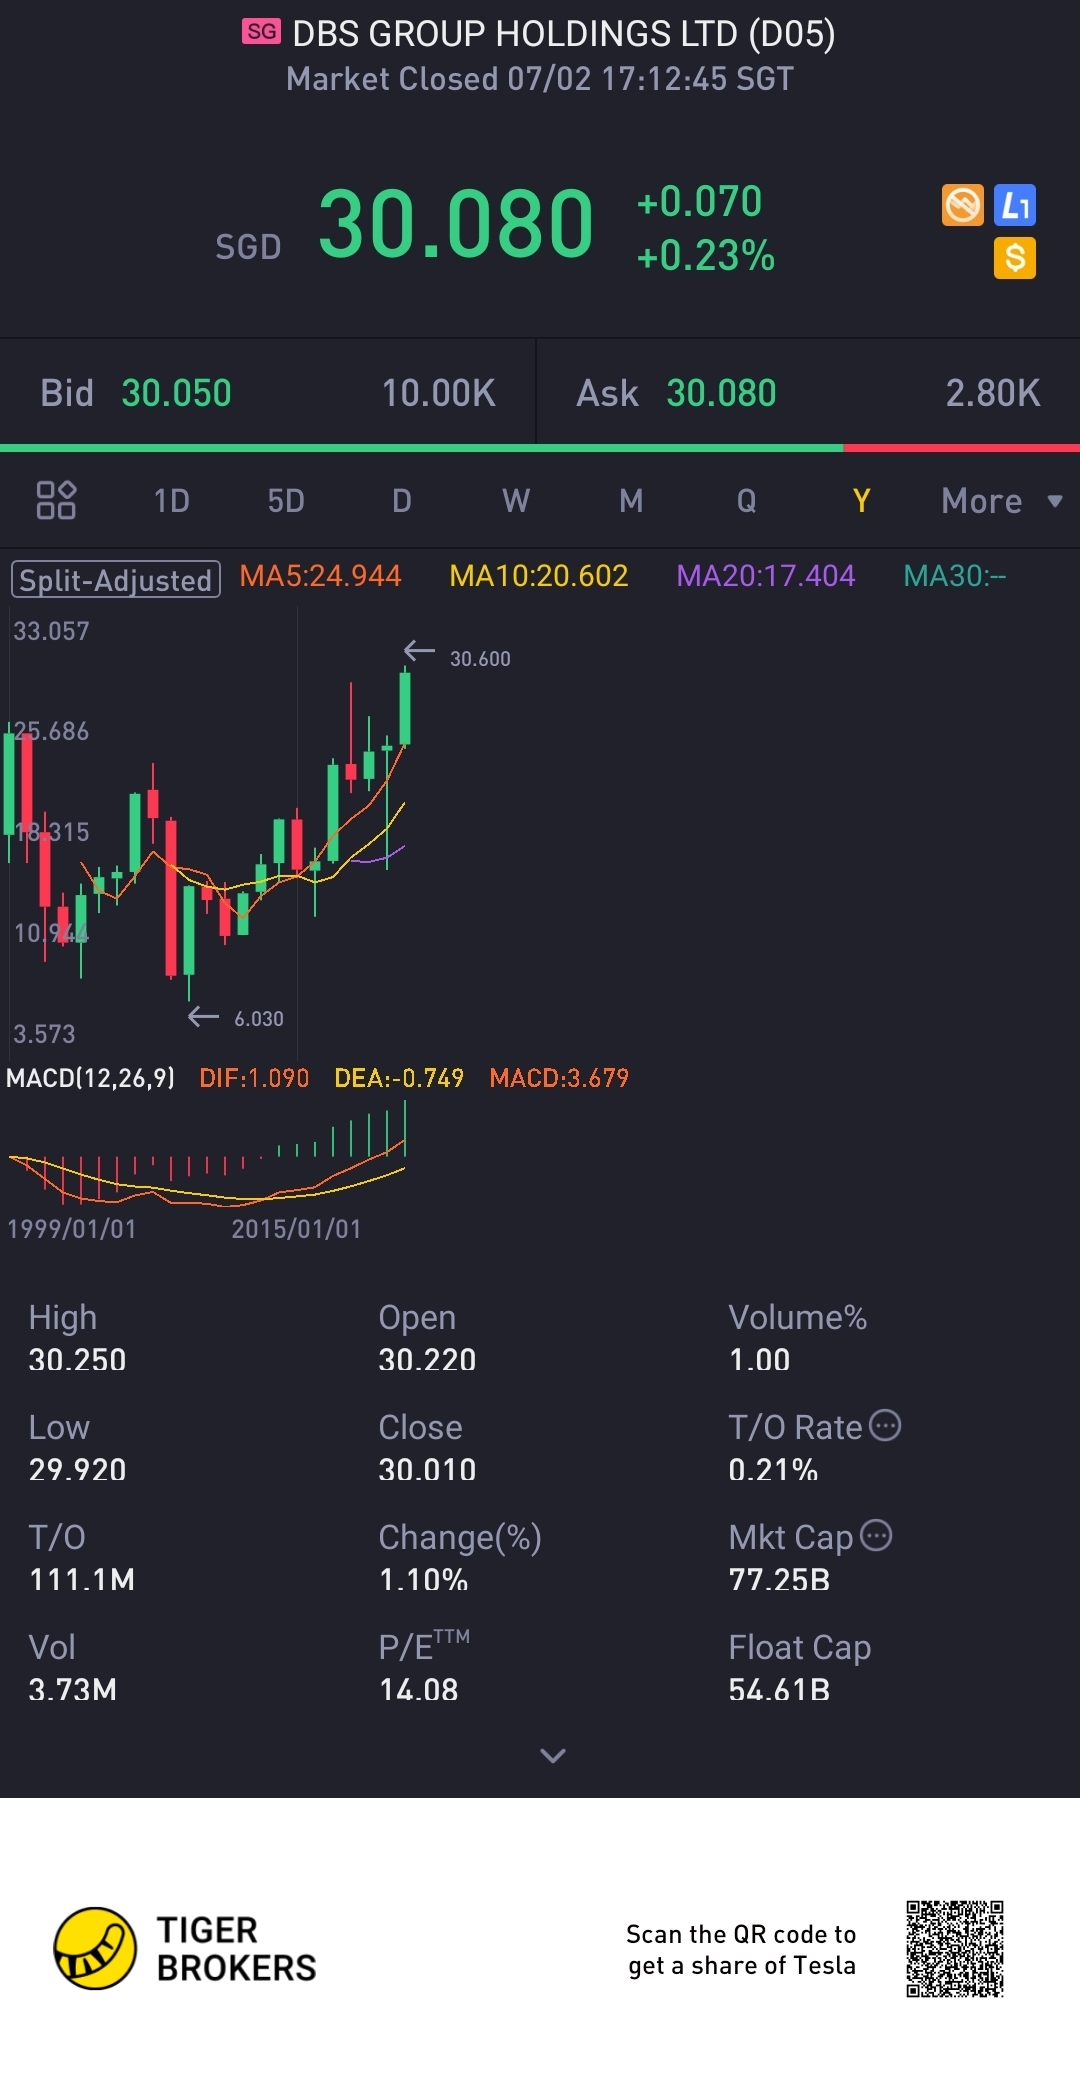Tap the Volume% value 1.00
1080x2100 pixels.
pyautogui.click(x=759, y=1360)
